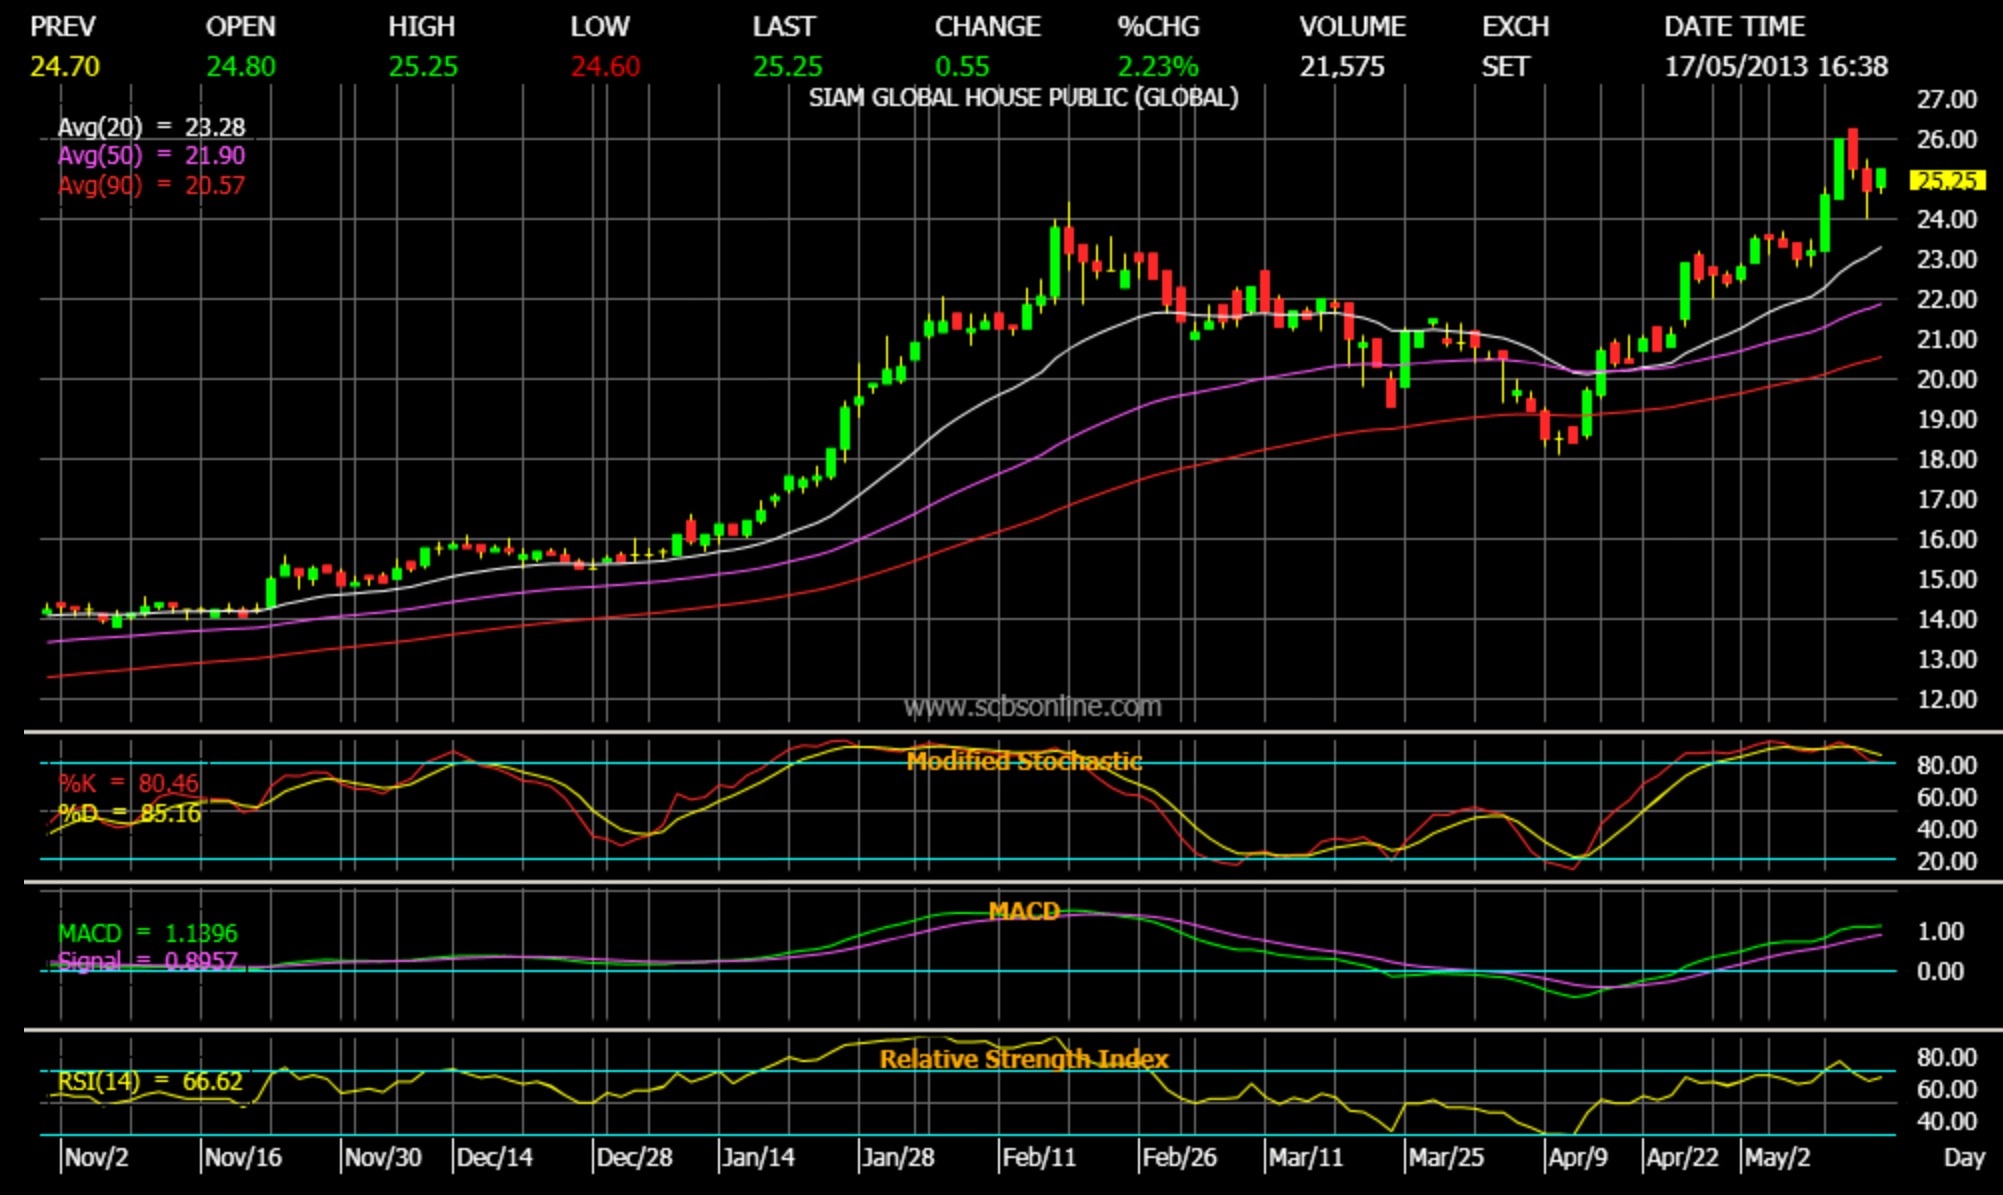This screenshot has height=1195, width=2003.
Task: Click the 27.00 price axis label
Action: [1946, 100]
